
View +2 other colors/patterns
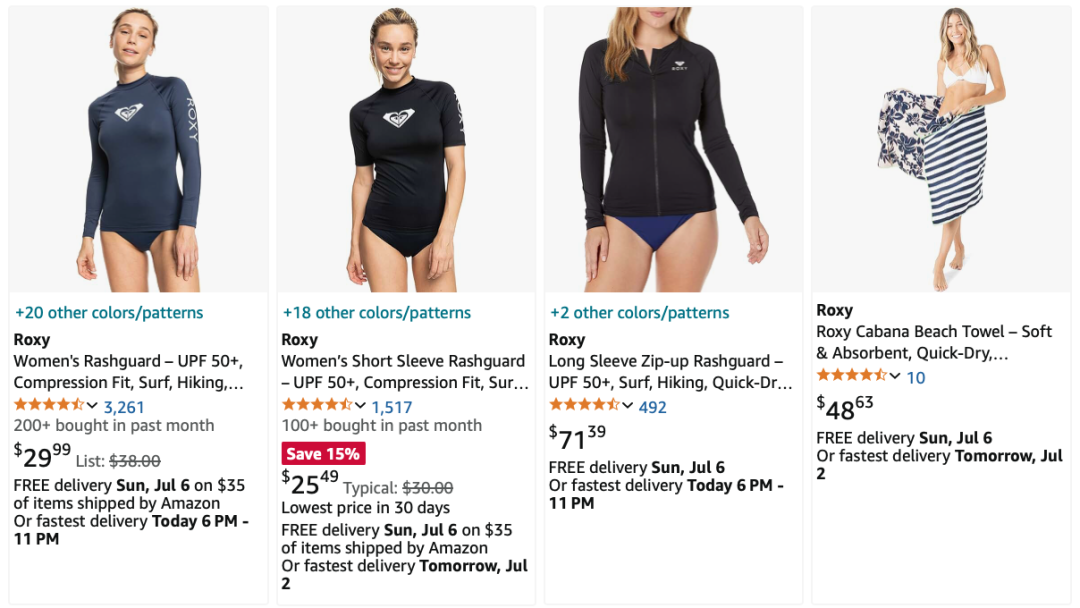click(639, 313)
